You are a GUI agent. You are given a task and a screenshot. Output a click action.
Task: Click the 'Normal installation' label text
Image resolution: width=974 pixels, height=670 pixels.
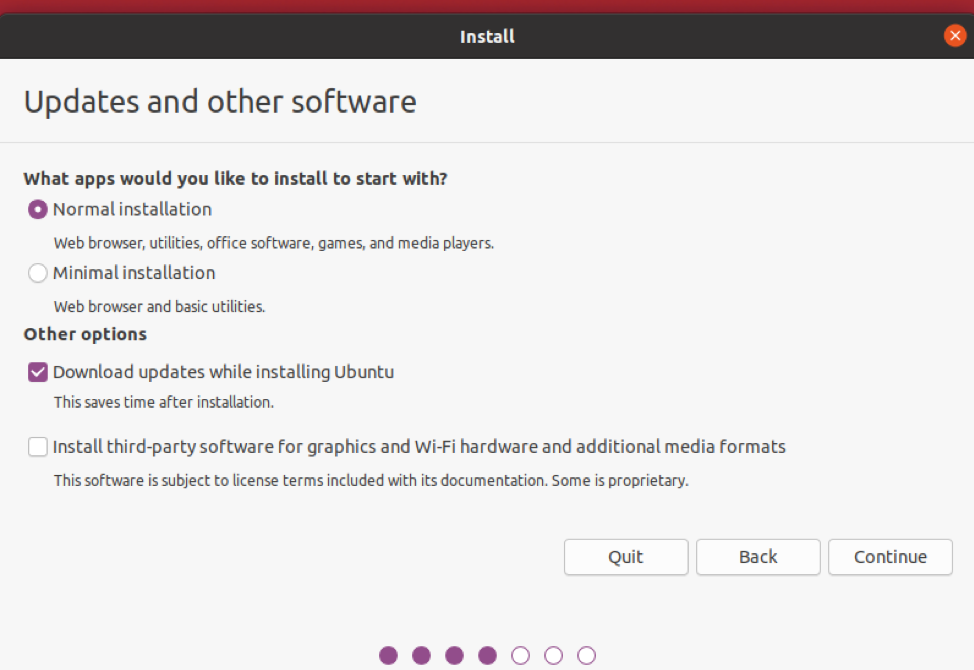132,210
